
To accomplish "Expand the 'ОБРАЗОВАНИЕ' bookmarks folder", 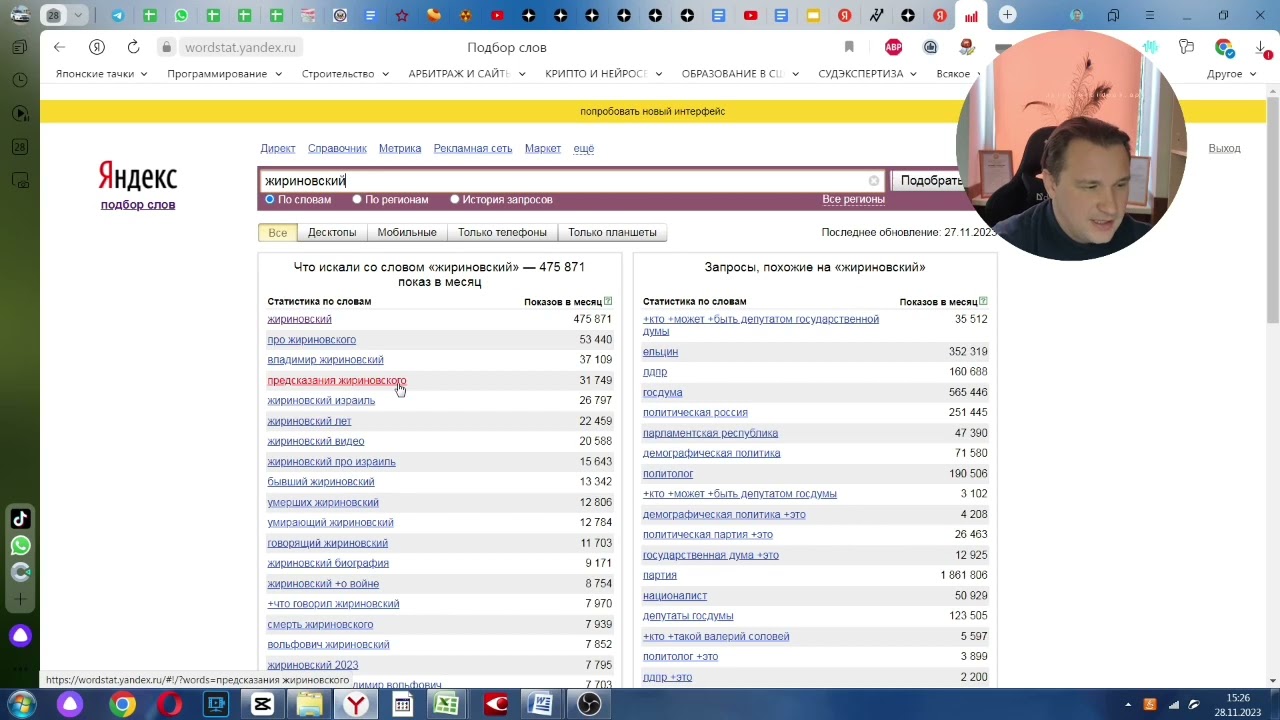I will 740,74.
